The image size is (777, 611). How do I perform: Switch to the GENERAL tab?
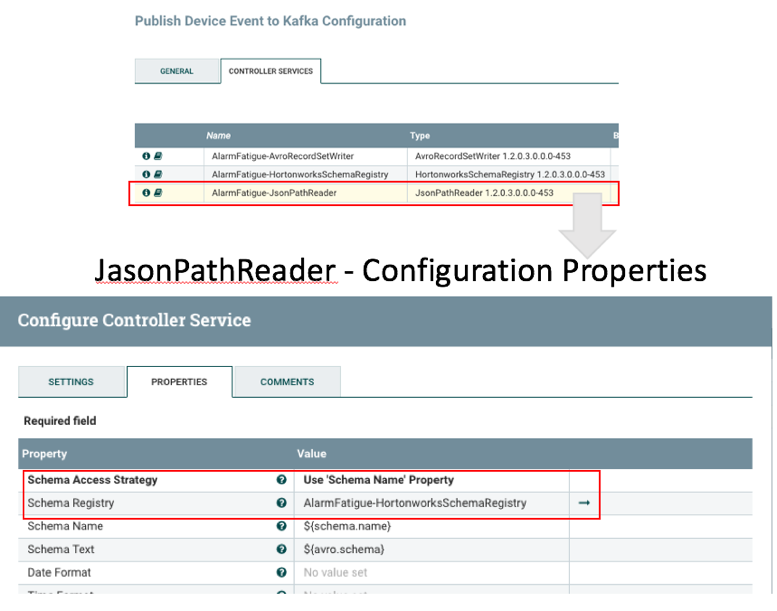point(177,71)
